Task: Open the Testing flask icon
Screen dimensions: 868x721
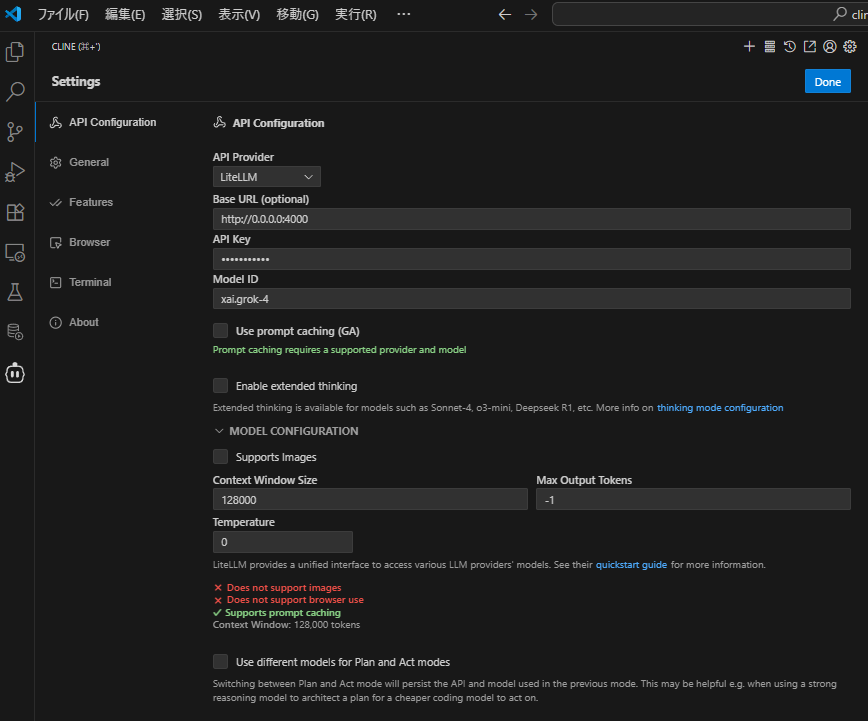Action: click(x=15, y=292)
